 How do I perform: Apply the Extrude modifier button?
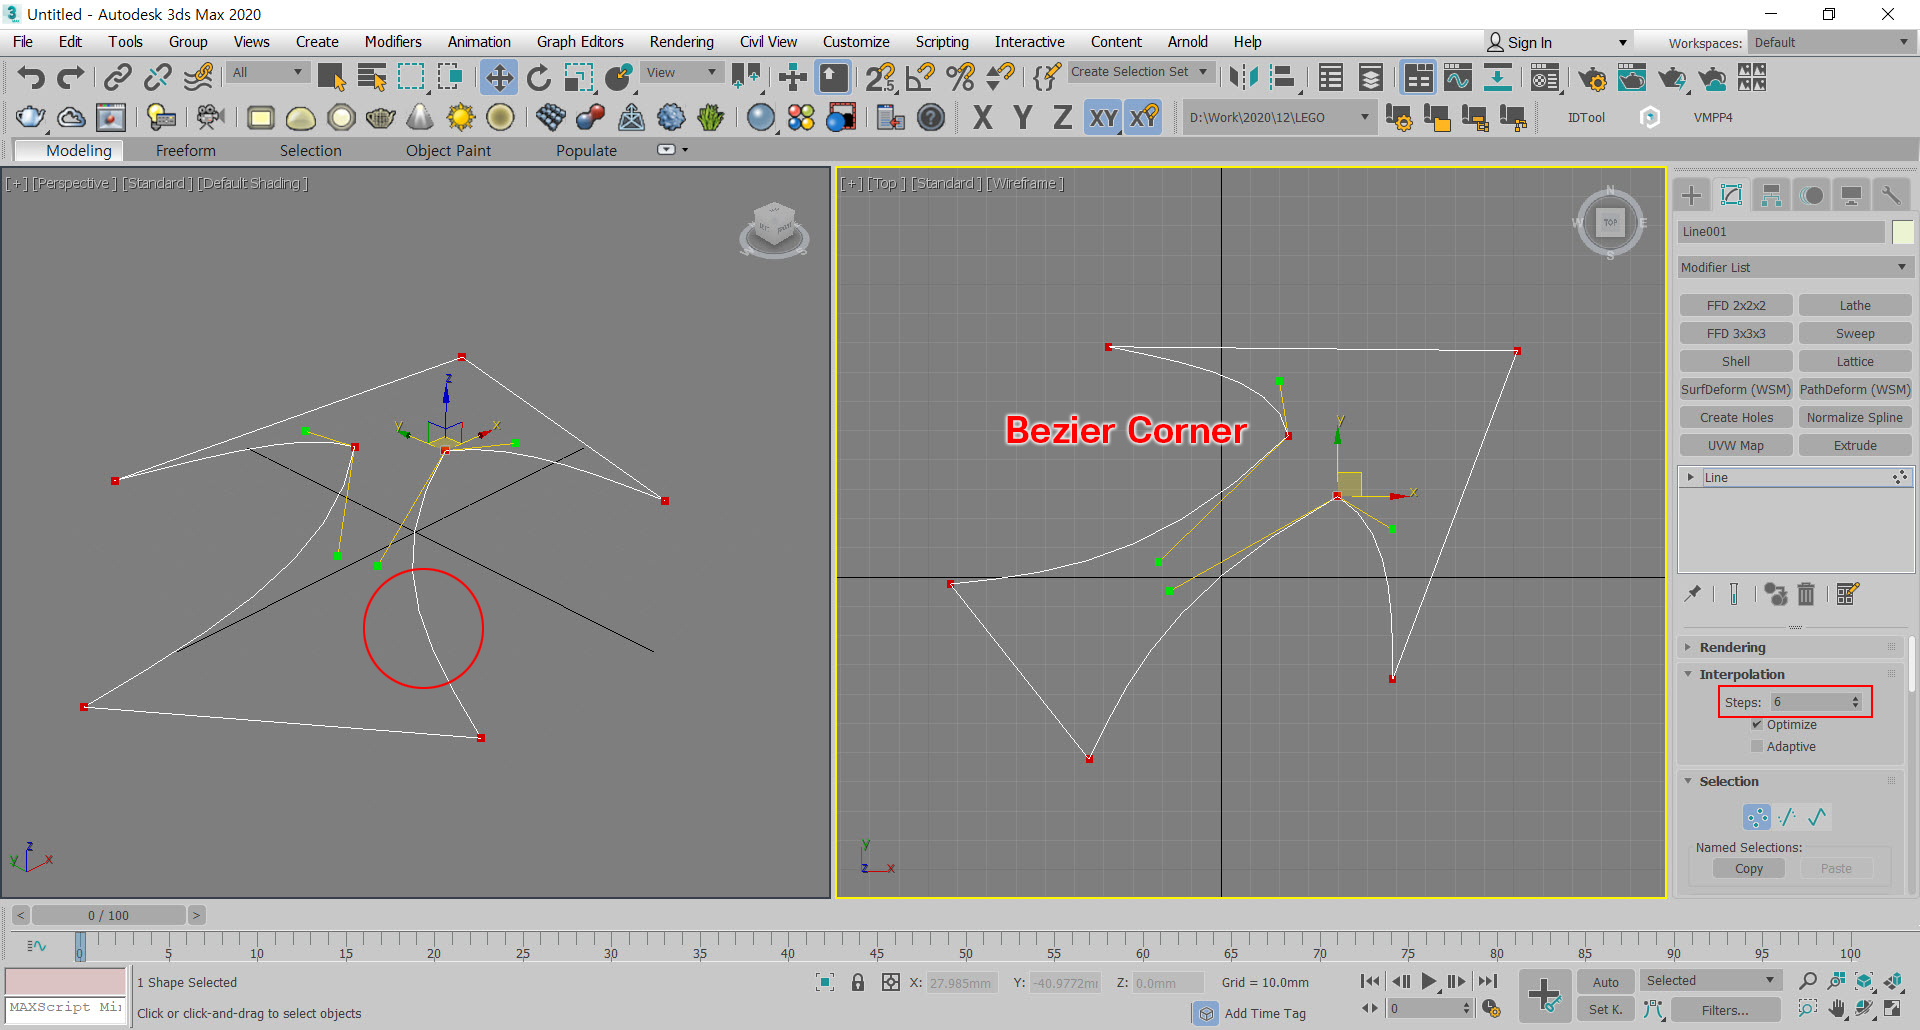point(1854,445)
